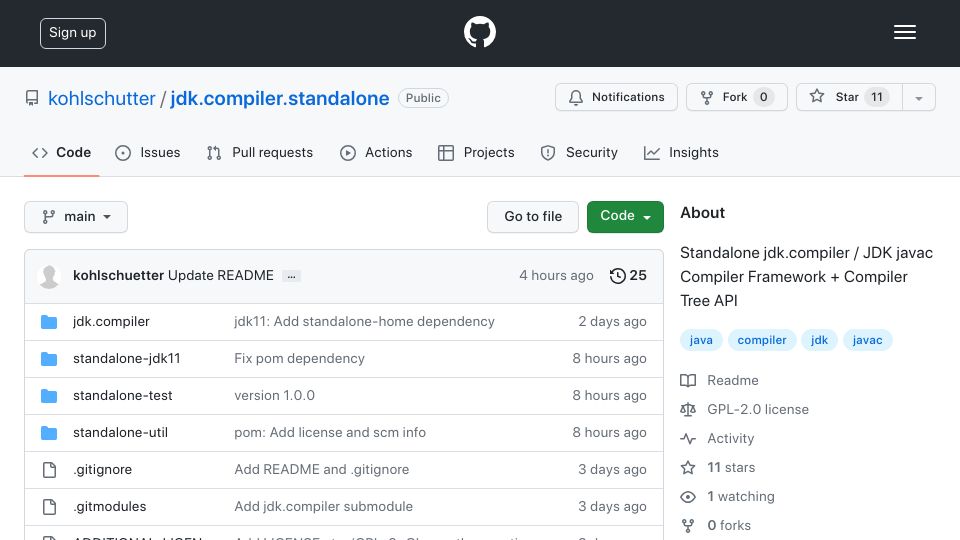Click the commit history clock icon

click(617, 276)
